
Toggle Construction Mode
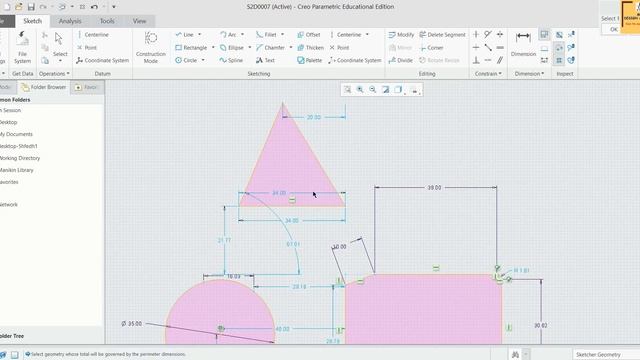pos(151,48)
